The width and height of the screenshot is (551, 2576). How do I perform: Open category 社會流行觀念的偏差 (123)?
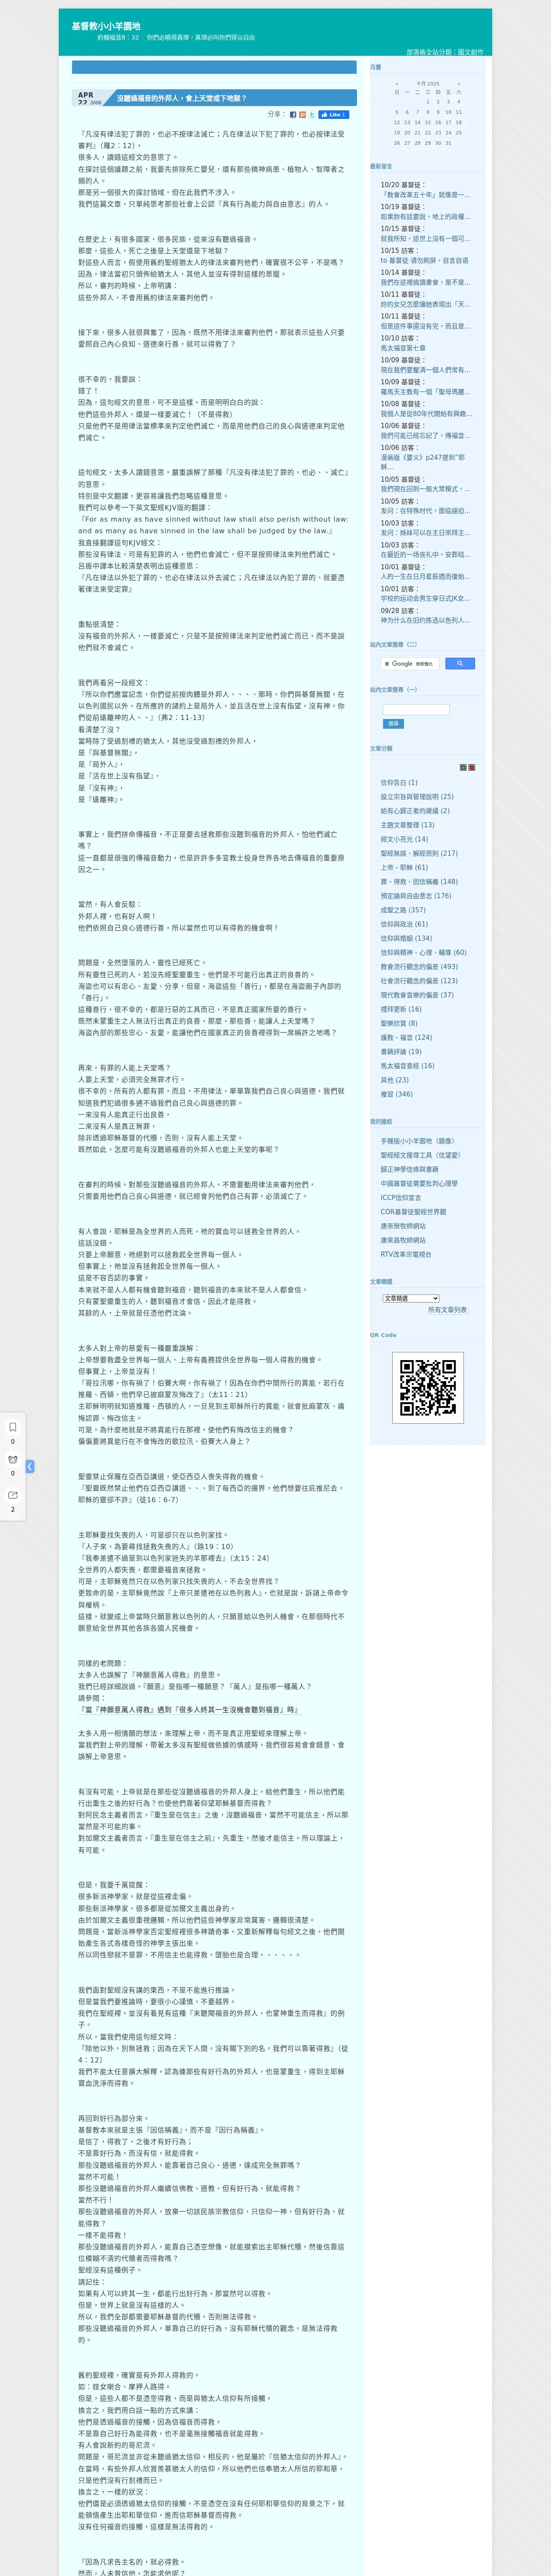[419, 981]
